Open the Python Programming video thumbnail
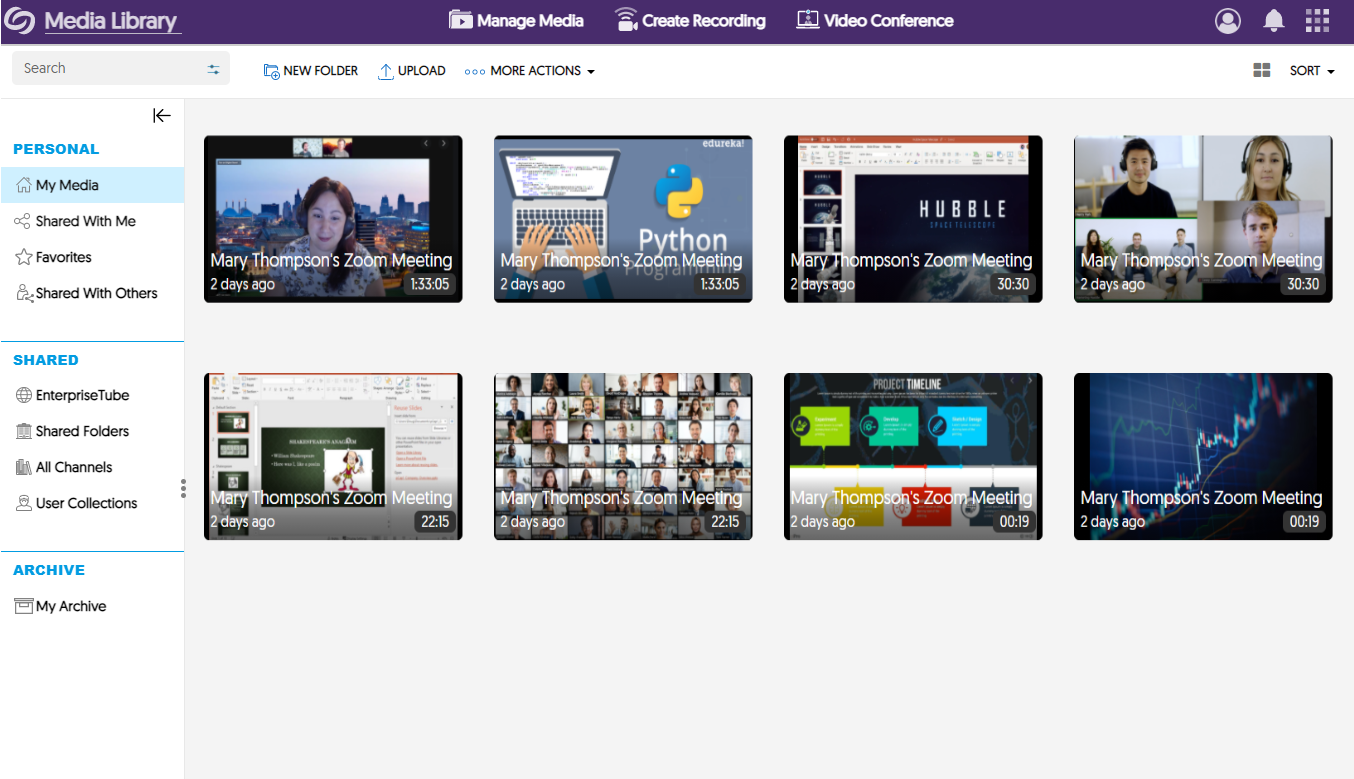 623,219
